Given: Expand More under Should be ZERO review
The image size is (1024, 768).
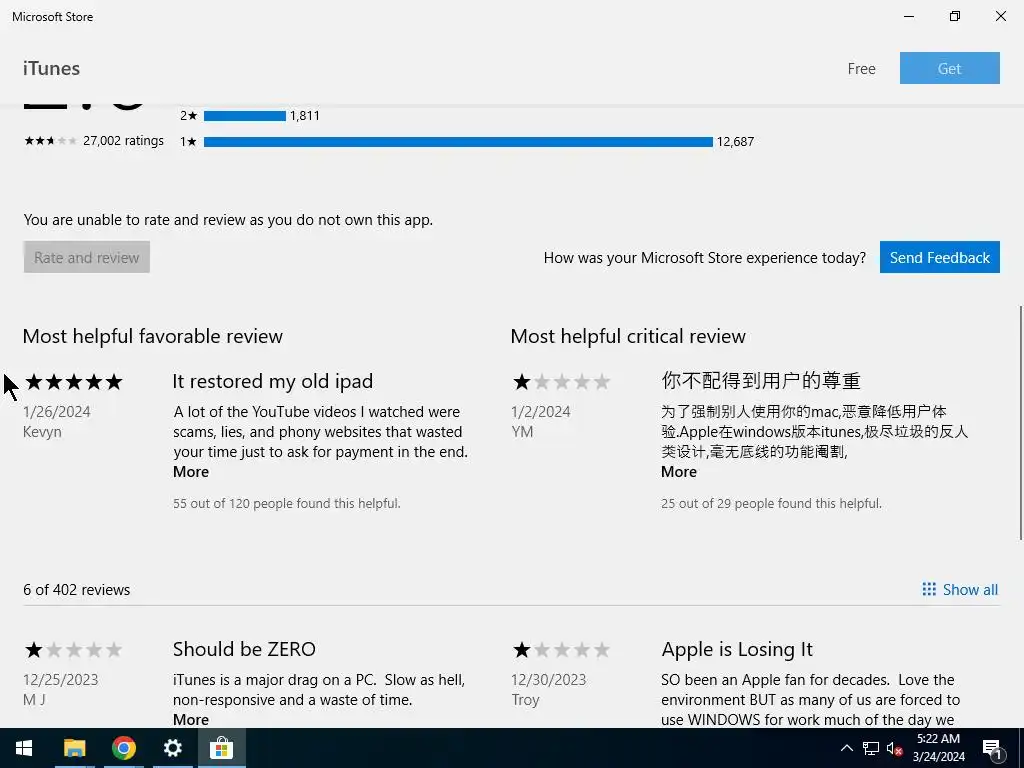Looking at the screenshot, I should (191, 719).
